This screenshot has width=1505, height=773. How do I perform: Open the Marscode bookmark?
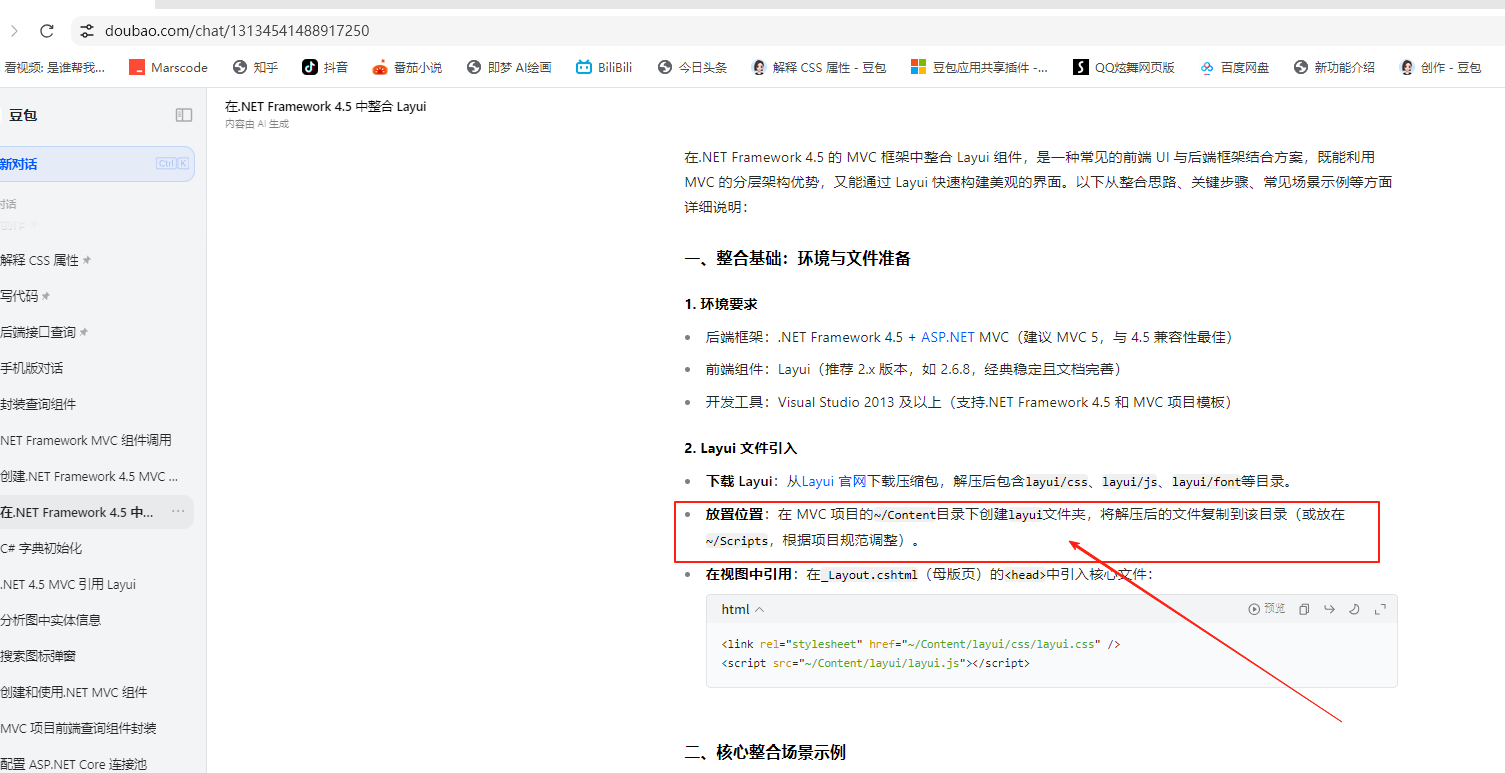click(169, 67)
